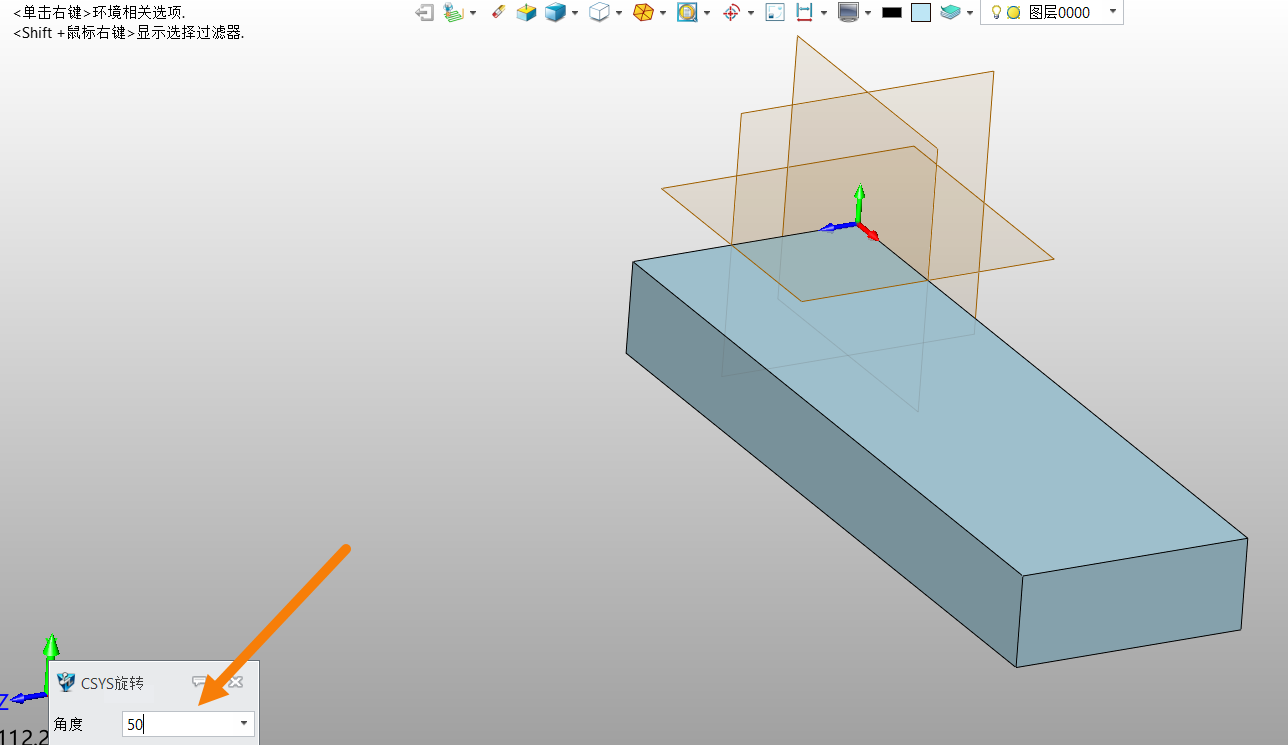The width and height of the screenshot is (1288, 745).
Task: Click the zoom magnifier window icon
Action: point(687,13)
